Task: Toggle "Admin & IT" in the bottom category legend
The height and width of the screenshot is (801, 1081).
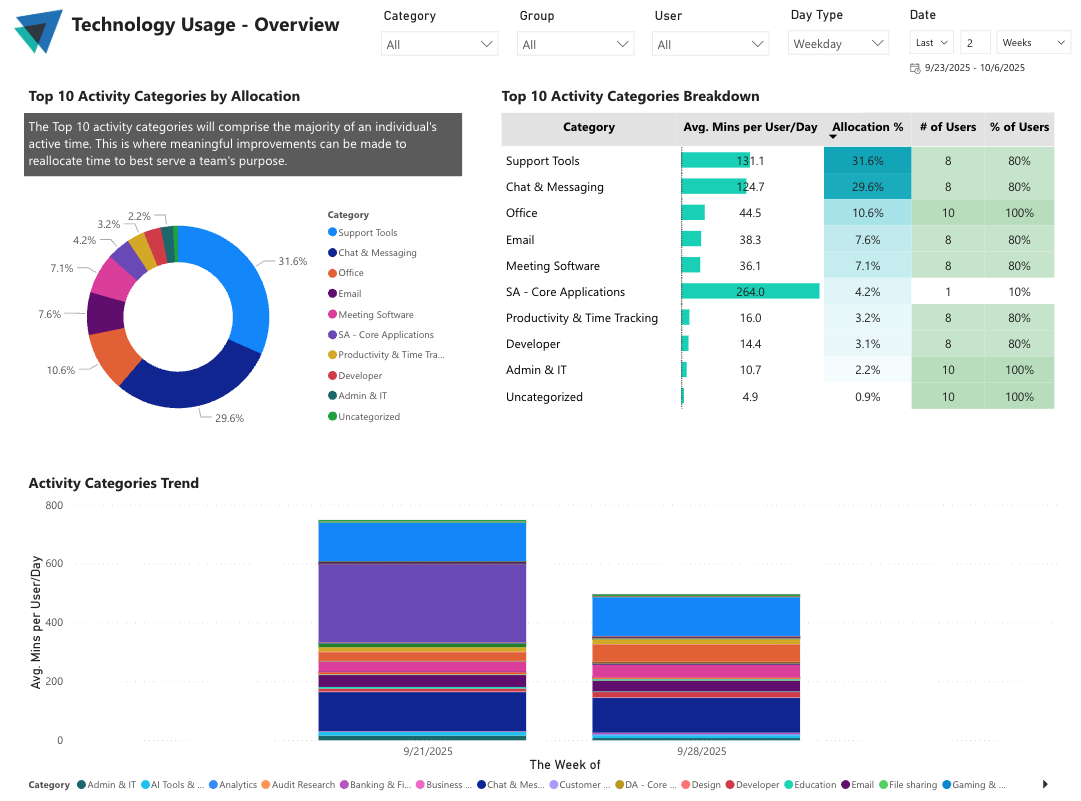Action: point(110,784)
